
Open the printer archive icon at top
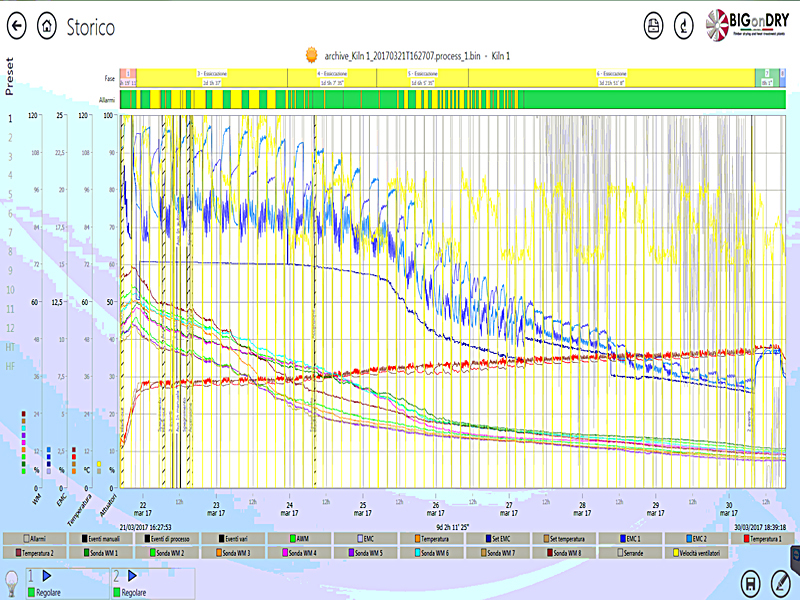coord(654,26)
